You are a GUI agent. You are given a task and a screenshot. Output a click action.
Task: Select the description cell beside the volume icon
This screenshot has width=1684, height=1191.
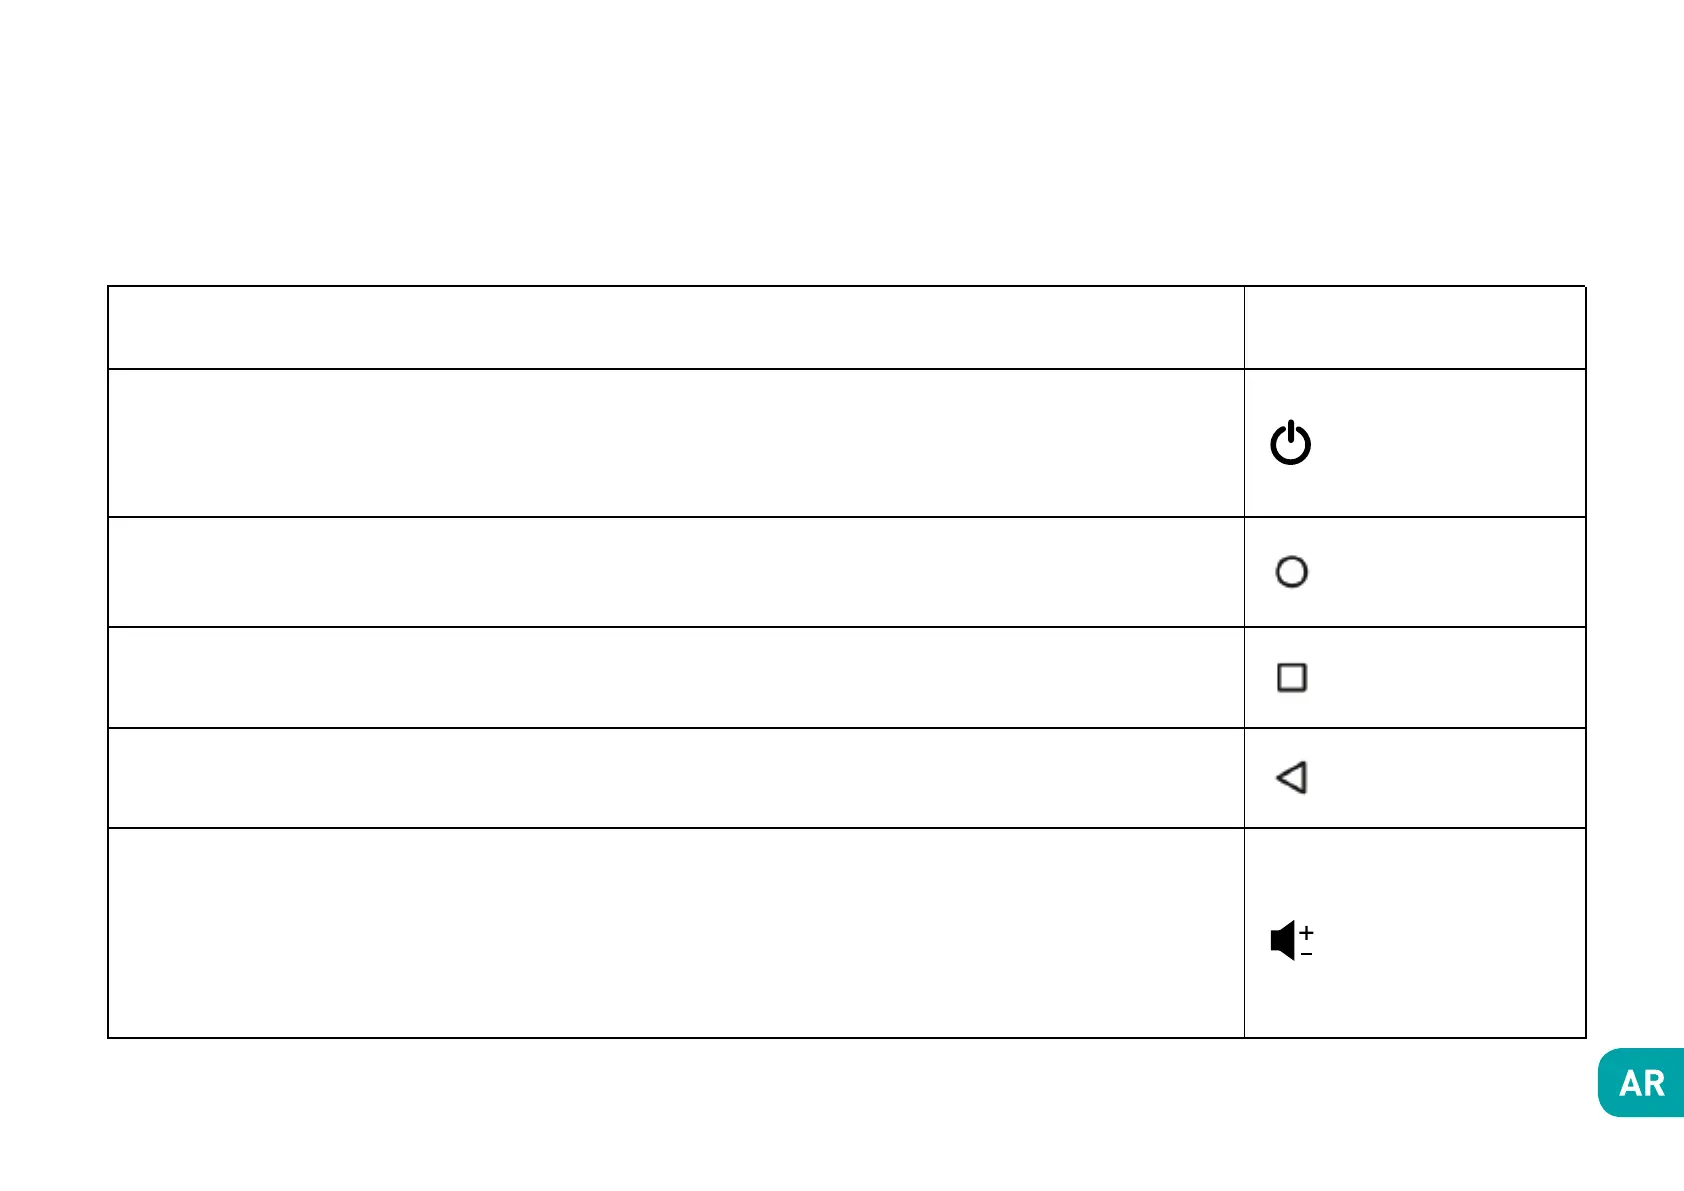point(675,933)
